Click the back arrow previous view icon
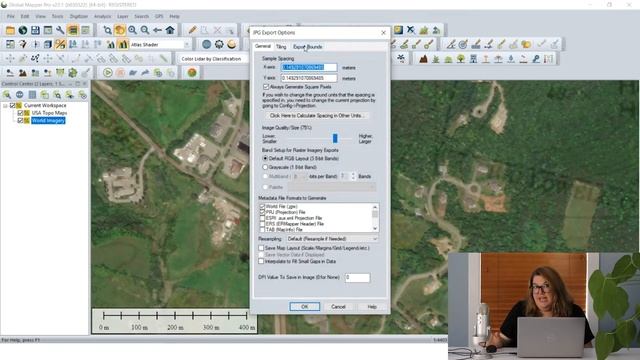This screenshot has height=360, width=640. [x=158, y=30]
